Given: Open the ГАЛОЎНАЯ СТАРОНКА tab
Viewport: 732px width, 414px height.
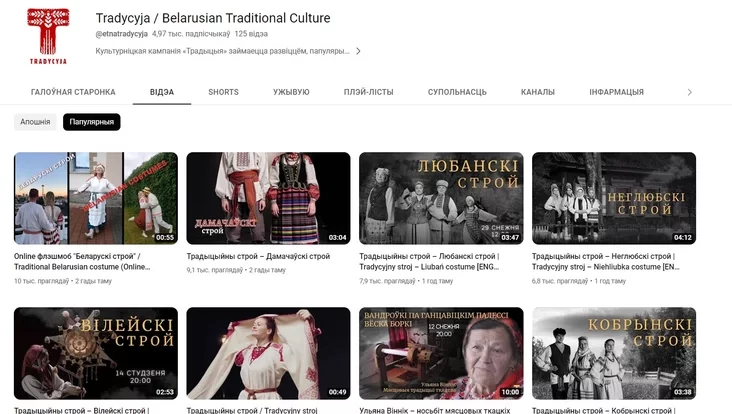Looking at the screenshot, I should pos(73,92).
